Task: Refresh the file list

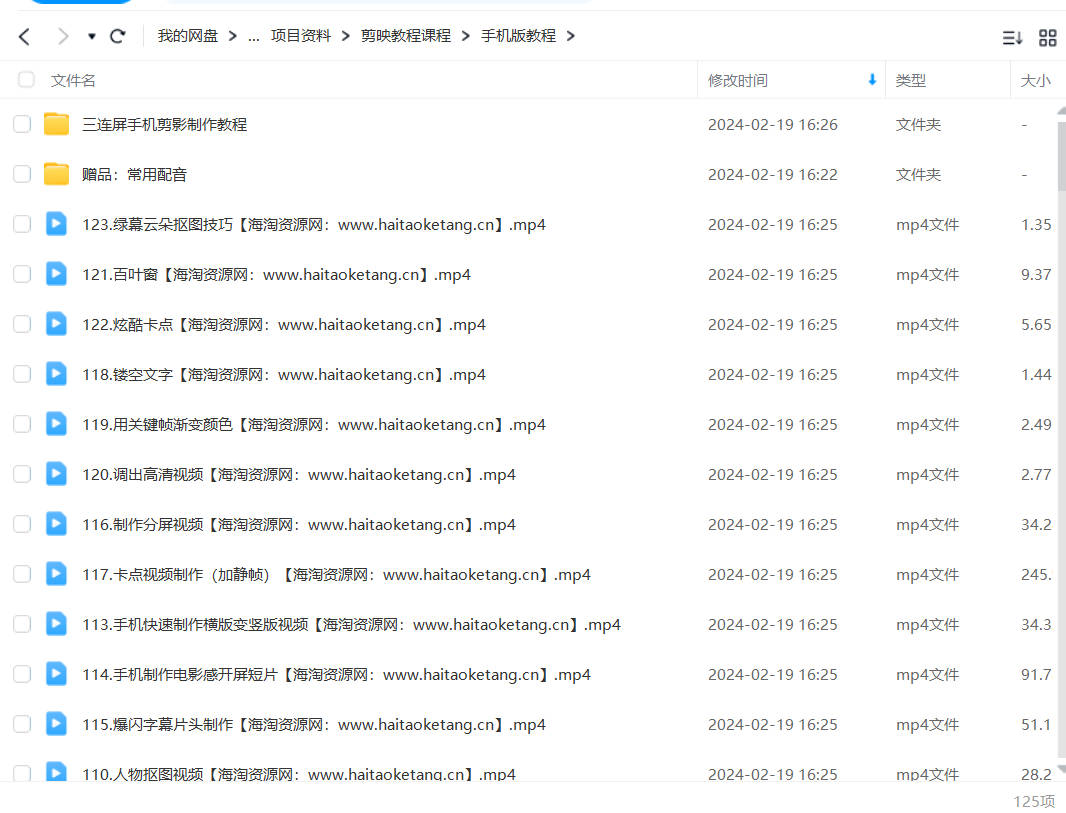Action: coord(118,36)
